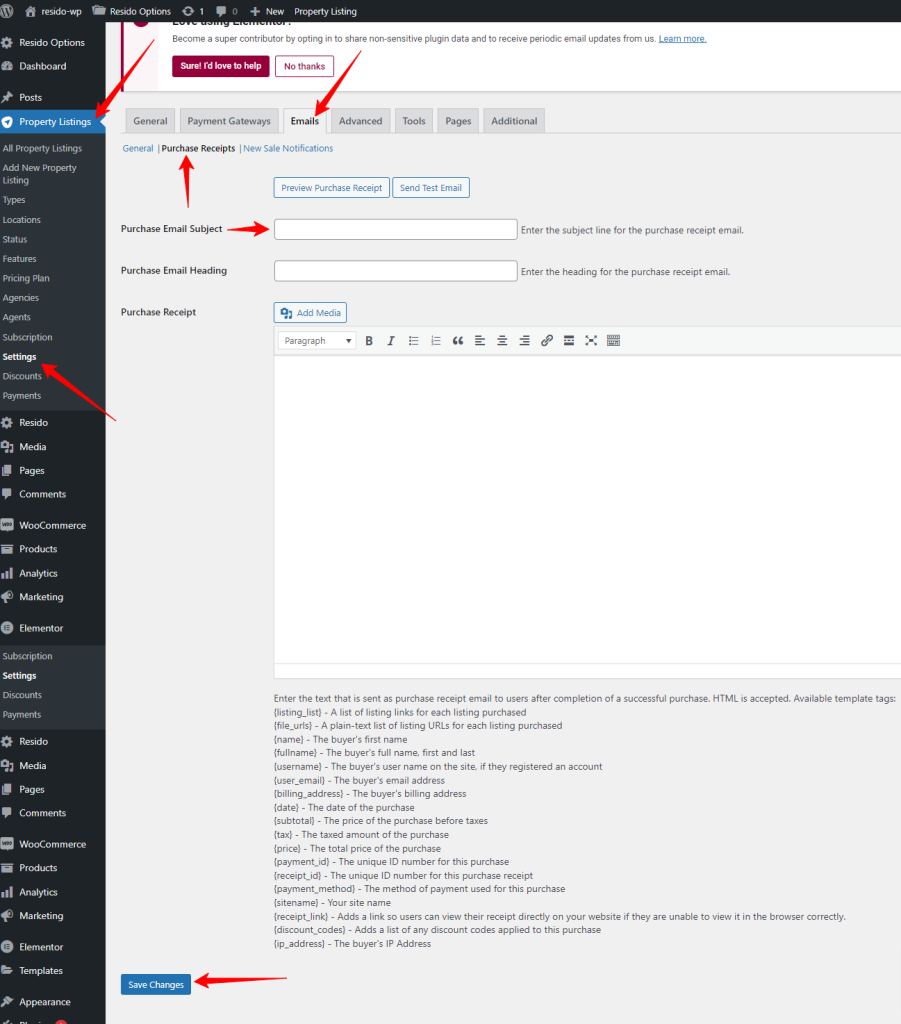
Task: Align text center in the editor
Action: 501,340
